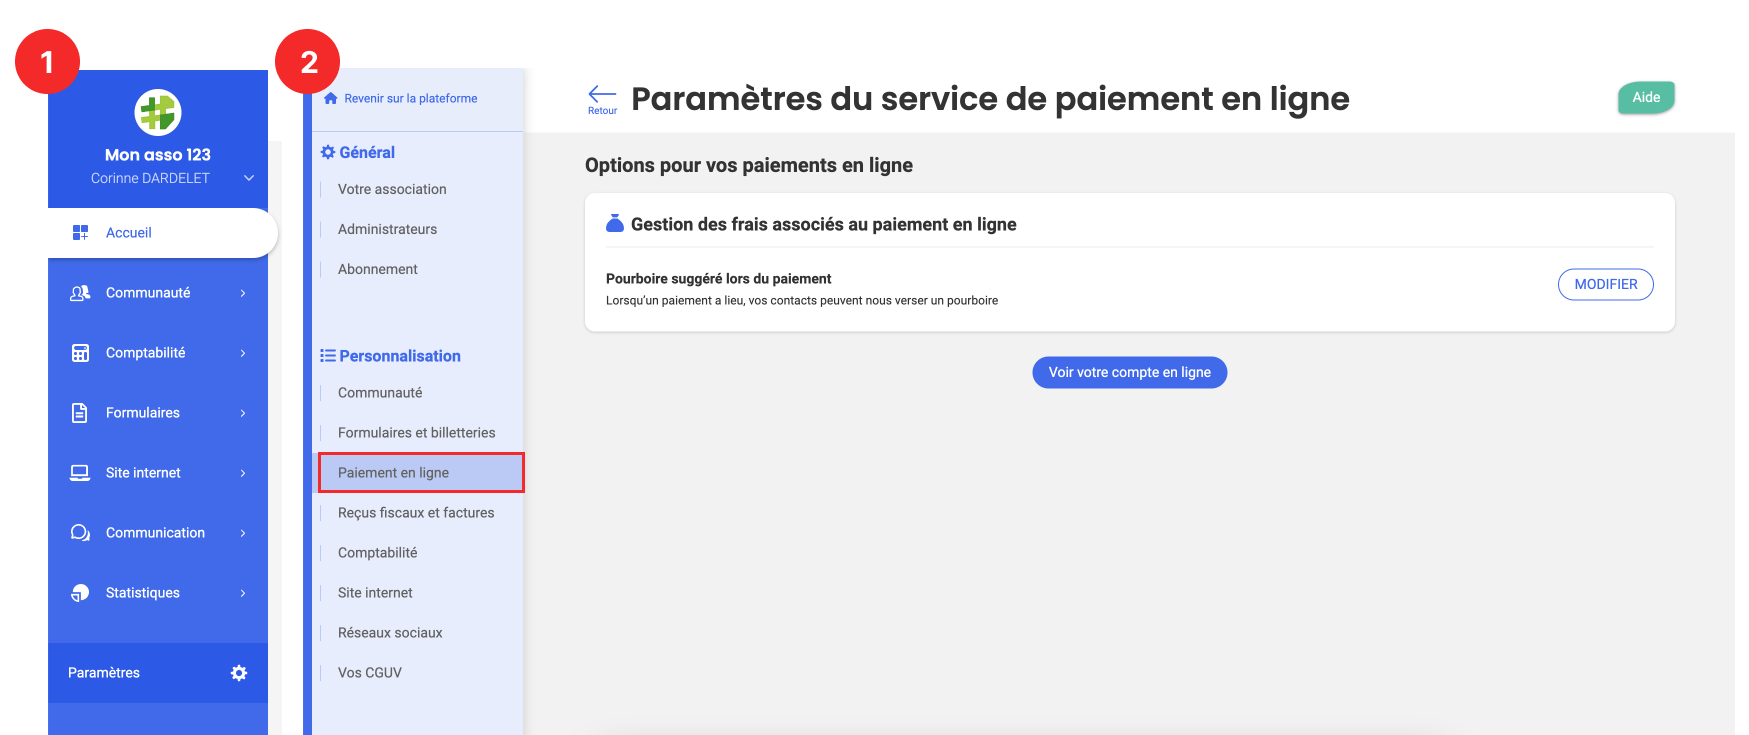This screenshot has height=735, width=1749.
Task: Open Vos CGUV settings page
Action: pyautogui.click(x=370, y=673)
